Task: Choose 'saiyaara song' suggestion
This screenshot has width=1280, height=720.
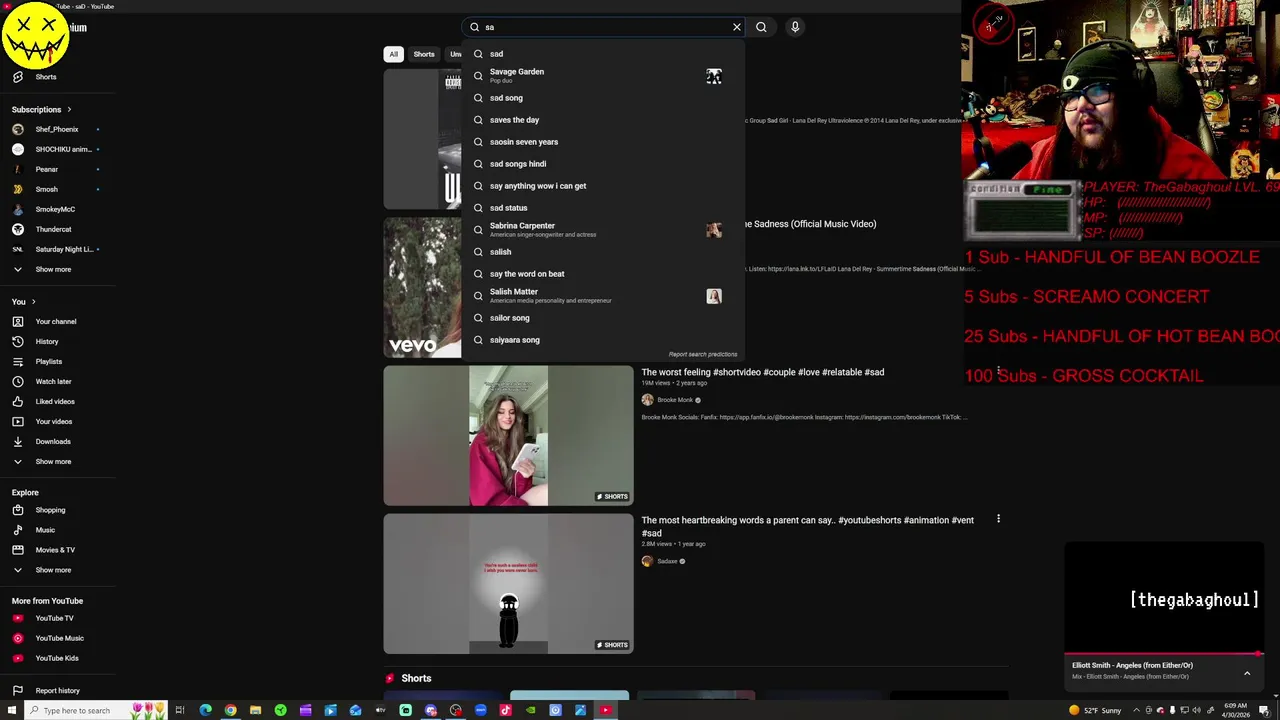Action: 604,340
